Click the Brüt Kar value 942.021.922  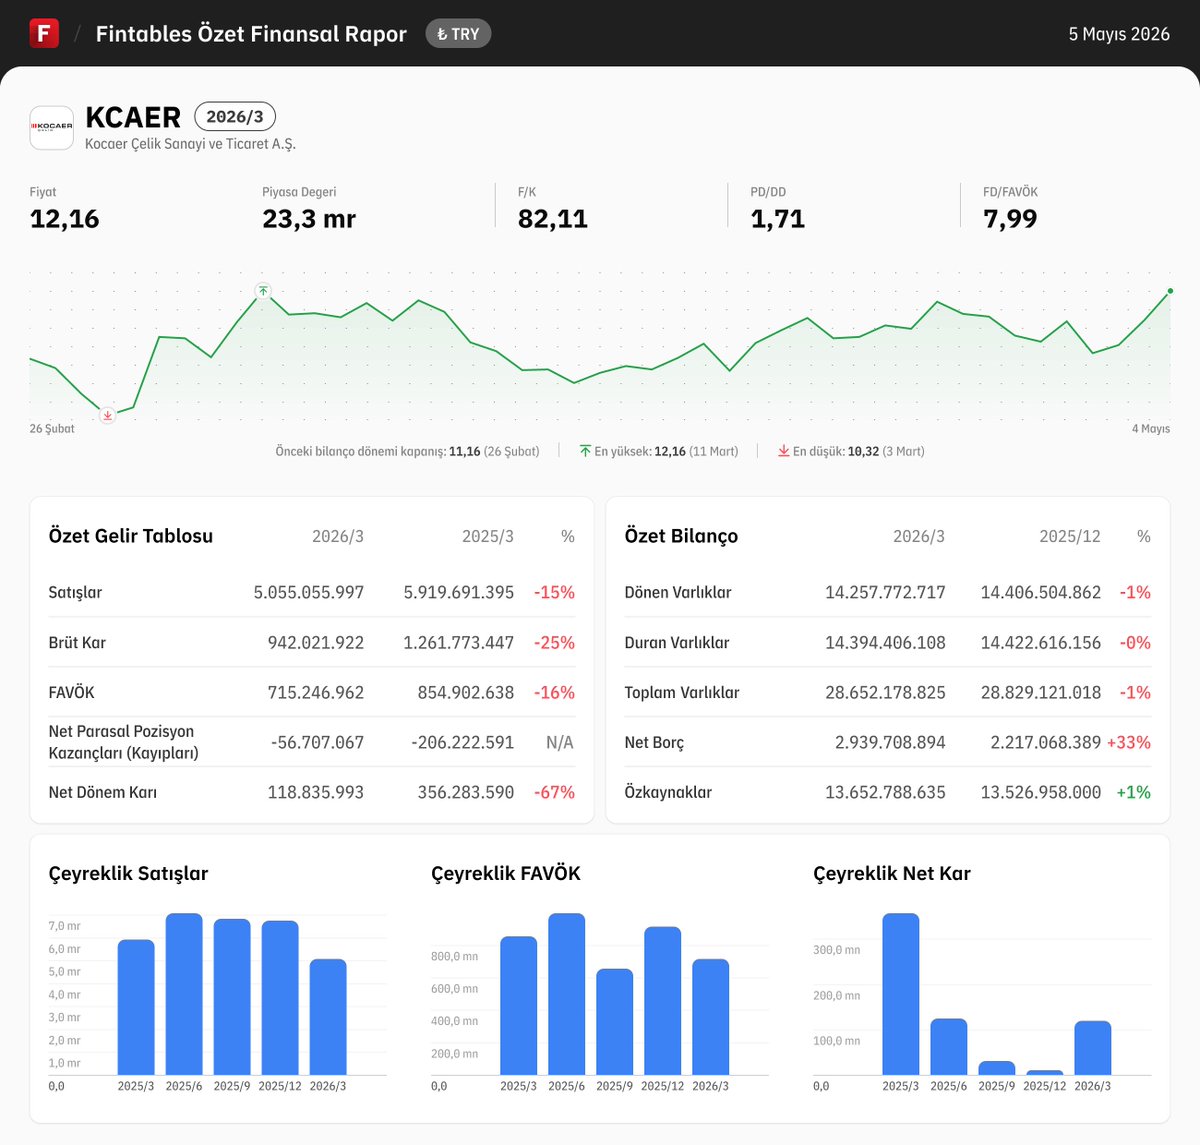coord(316,643)
